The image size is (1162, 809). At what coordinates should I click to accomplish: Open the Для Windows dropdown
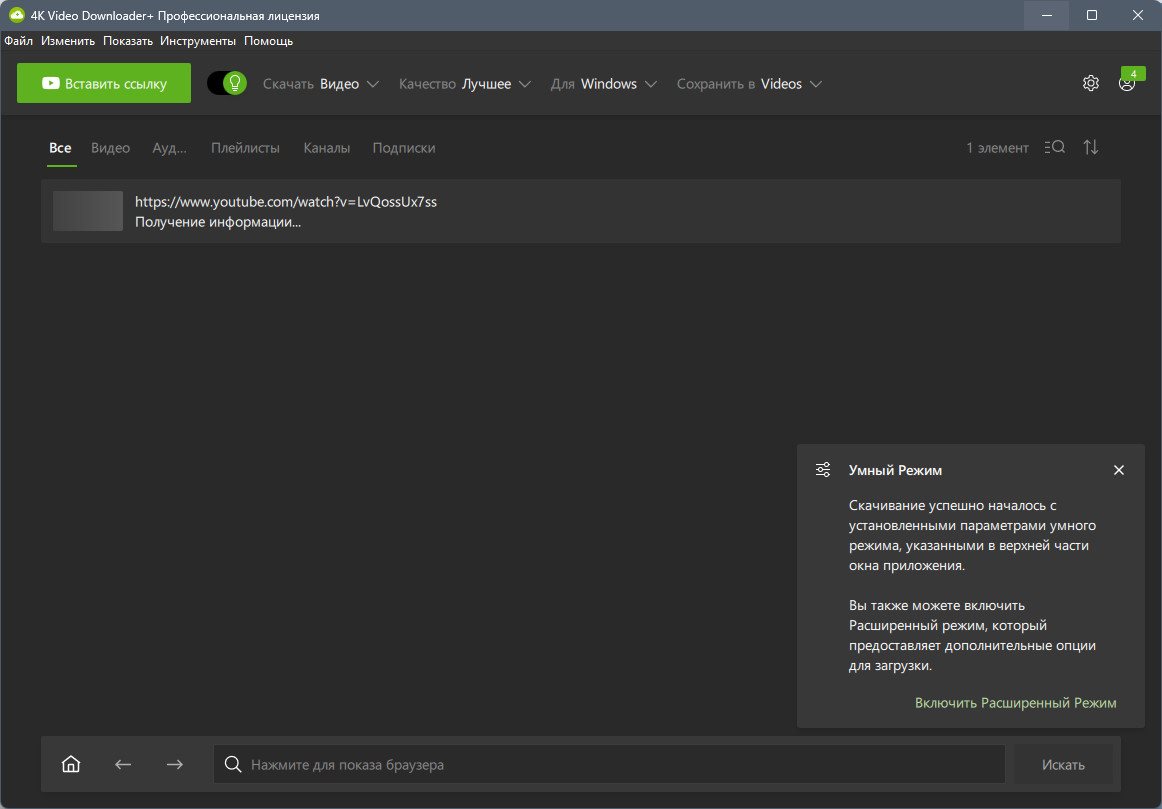point(603,84)
